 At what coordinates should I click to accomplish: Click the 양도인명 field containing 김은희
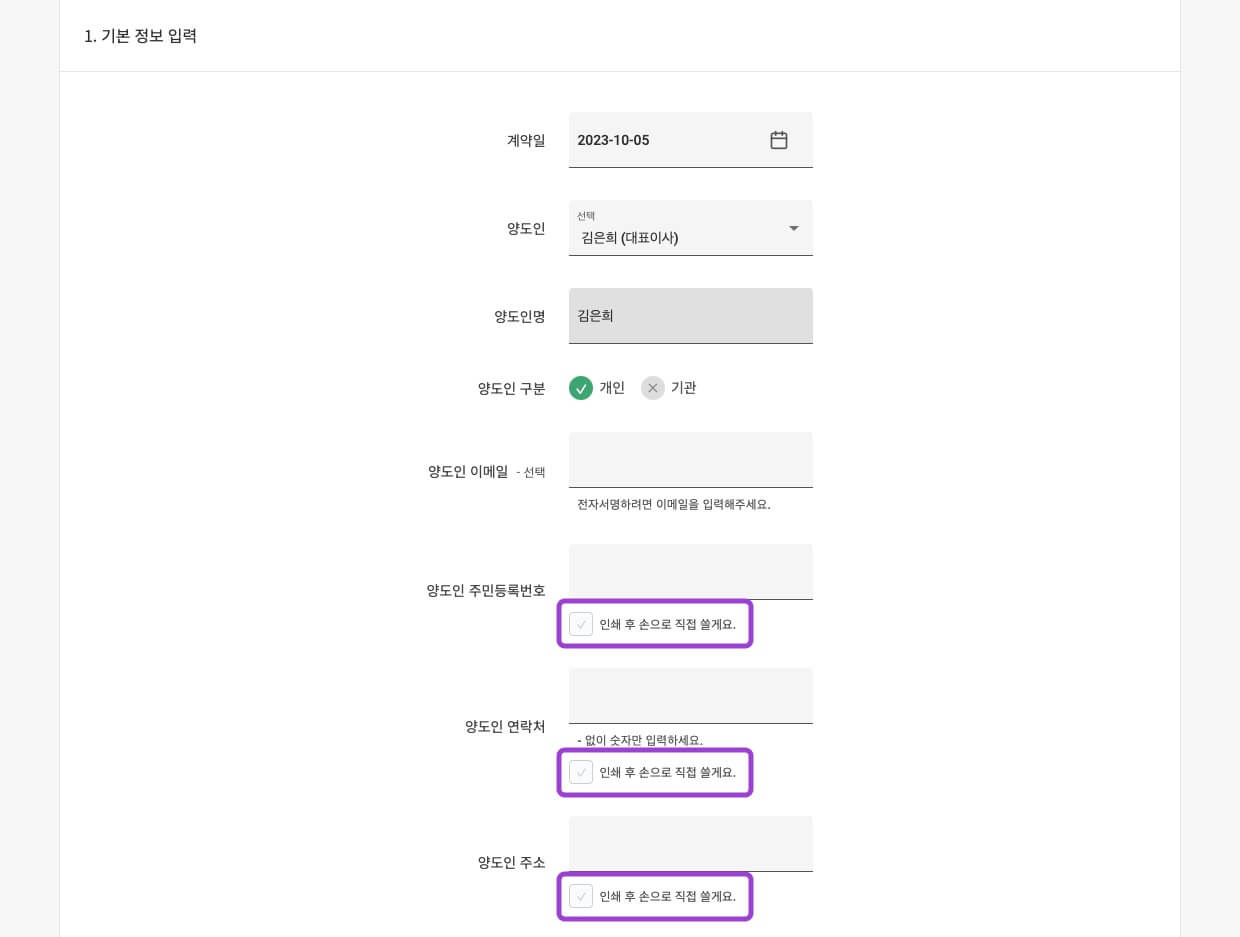point(690,316)
